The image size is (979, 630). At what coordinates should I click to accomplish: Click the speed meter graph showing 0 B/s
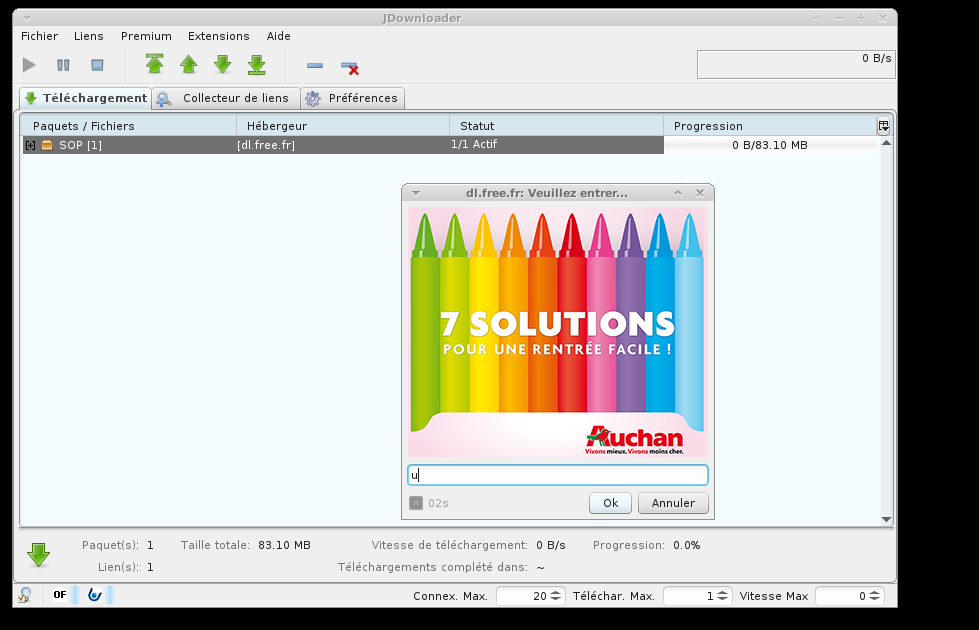click(x=796, y=65)
